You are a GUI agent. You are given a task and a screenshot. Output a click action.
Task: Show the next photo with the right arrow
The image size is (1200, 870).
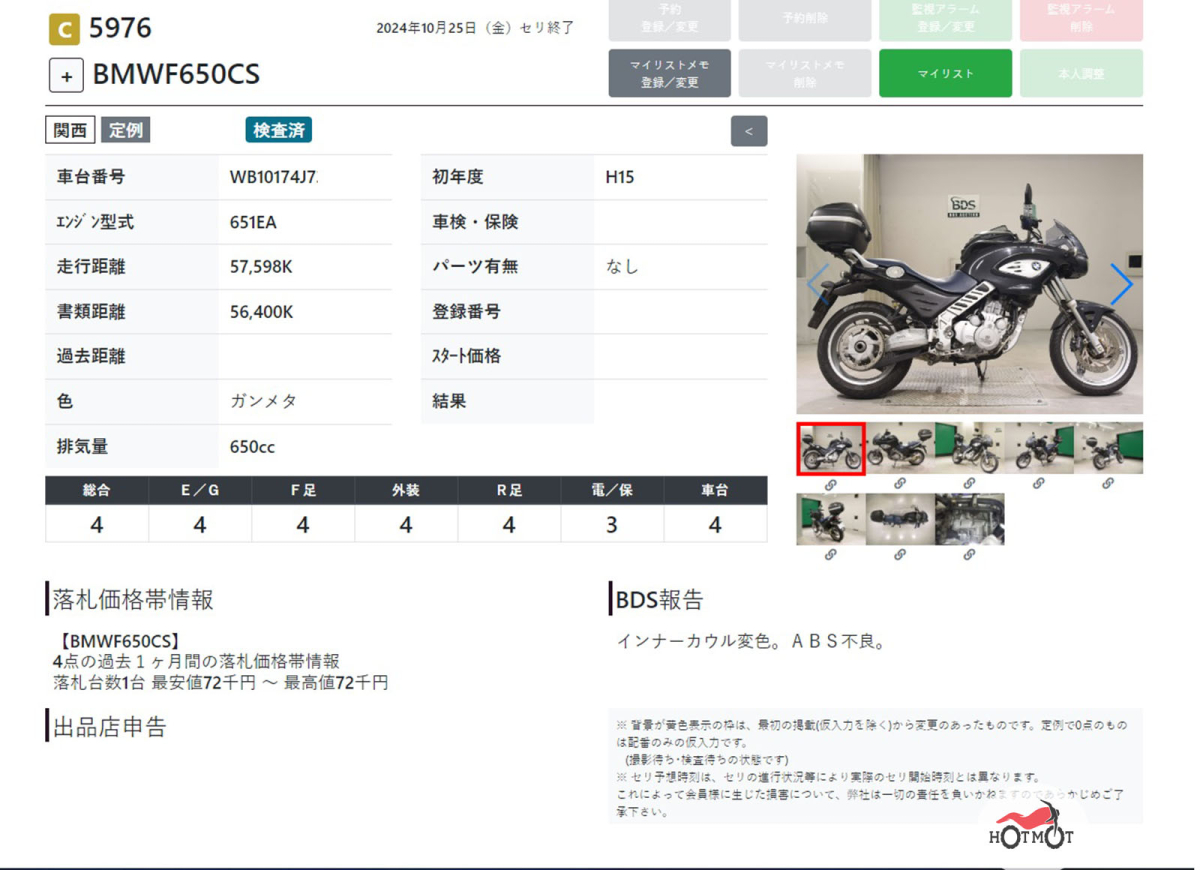pyautogui.click(x=1121, y=284)
